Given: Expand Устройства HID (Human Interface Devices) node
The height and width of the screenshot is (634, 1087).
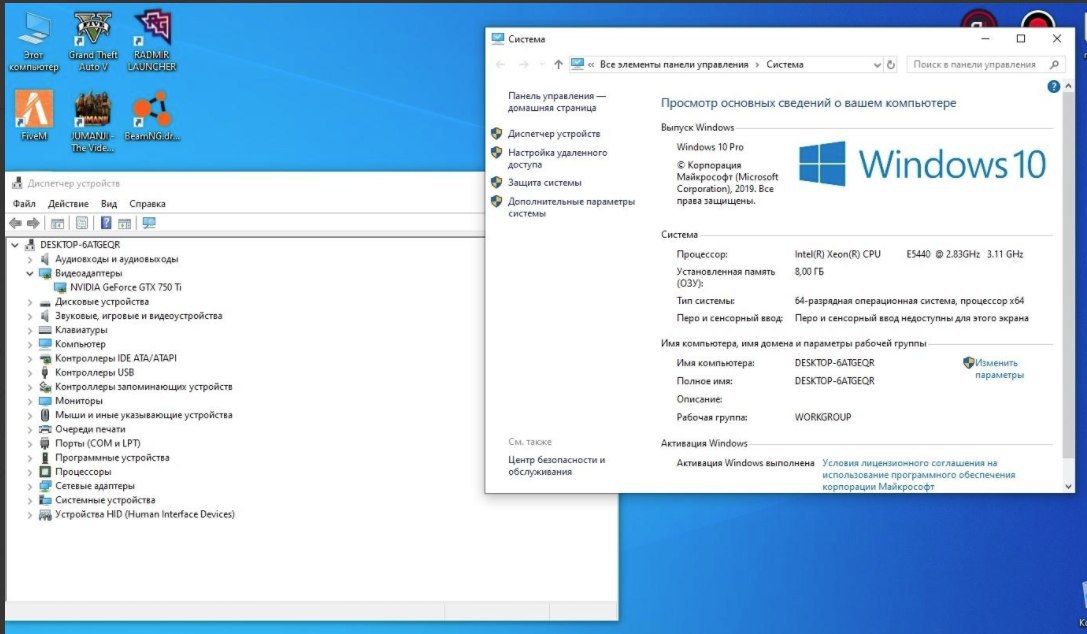Looking at the screenshot, I should (x=30, y=514).
